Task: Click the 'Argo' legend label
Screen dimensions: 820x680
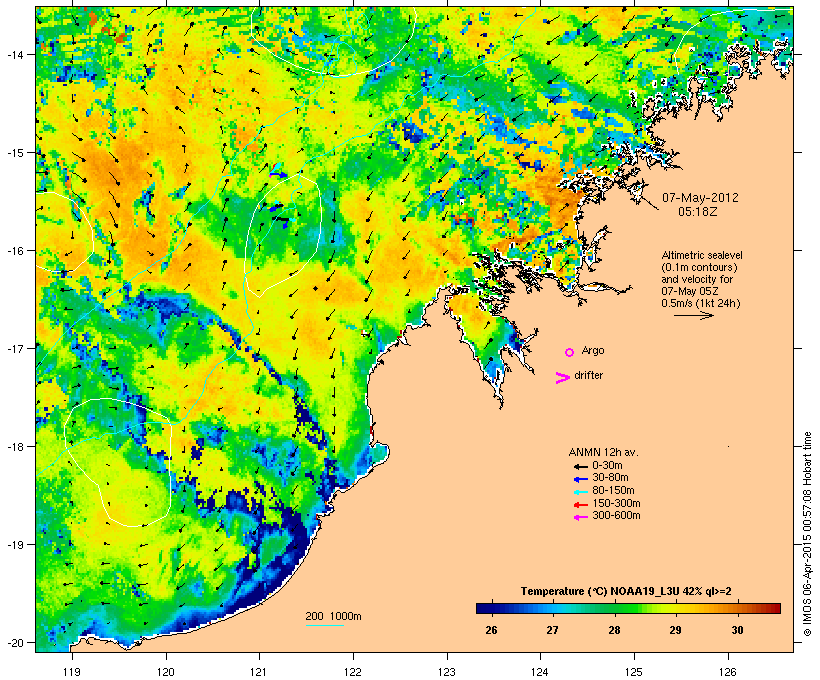Action: click(x=593, y=350)
